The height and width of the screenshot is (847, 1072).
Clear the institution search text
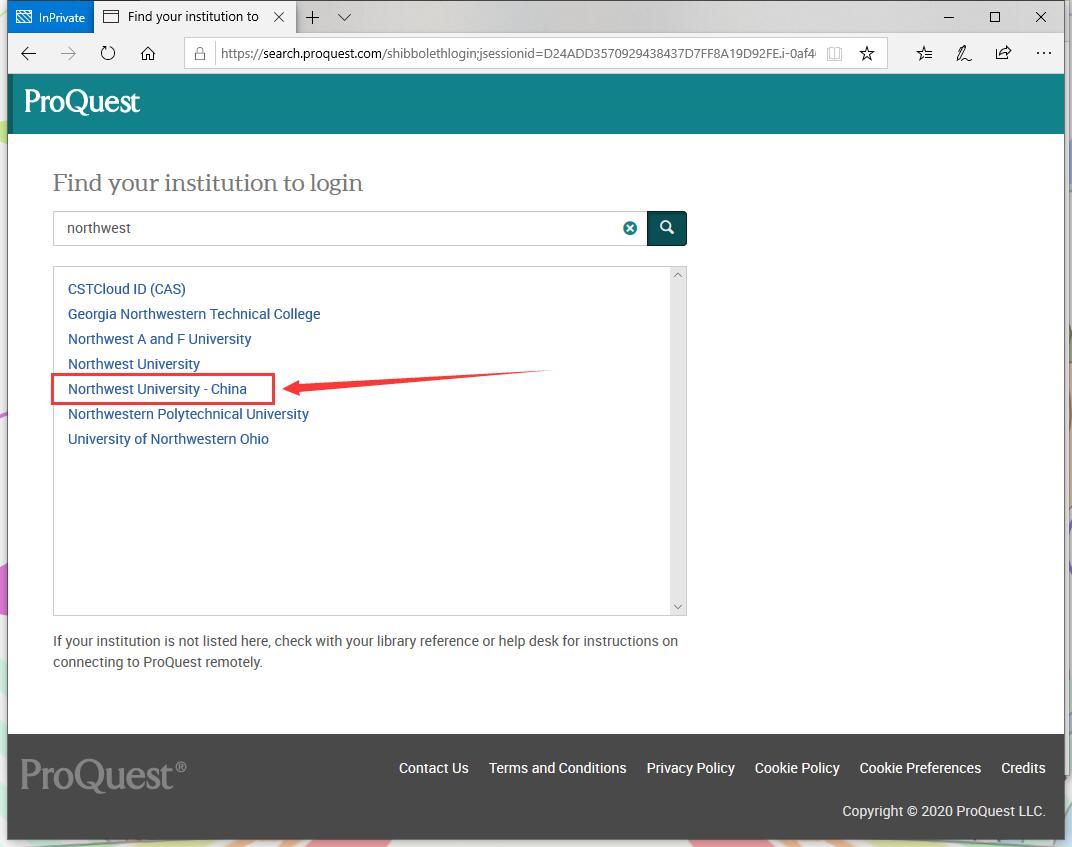click(x=630, y=228)
